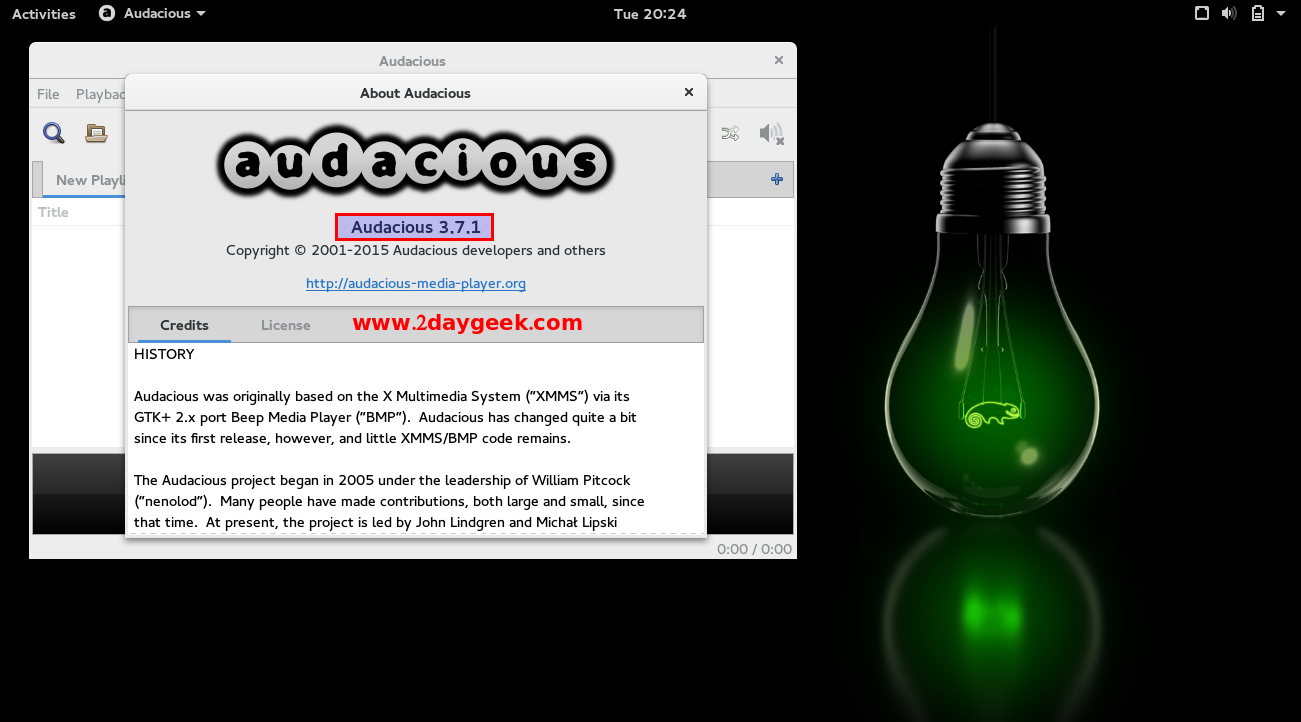Click the Audacious 3.7.1 version label

tap(415, 227)
